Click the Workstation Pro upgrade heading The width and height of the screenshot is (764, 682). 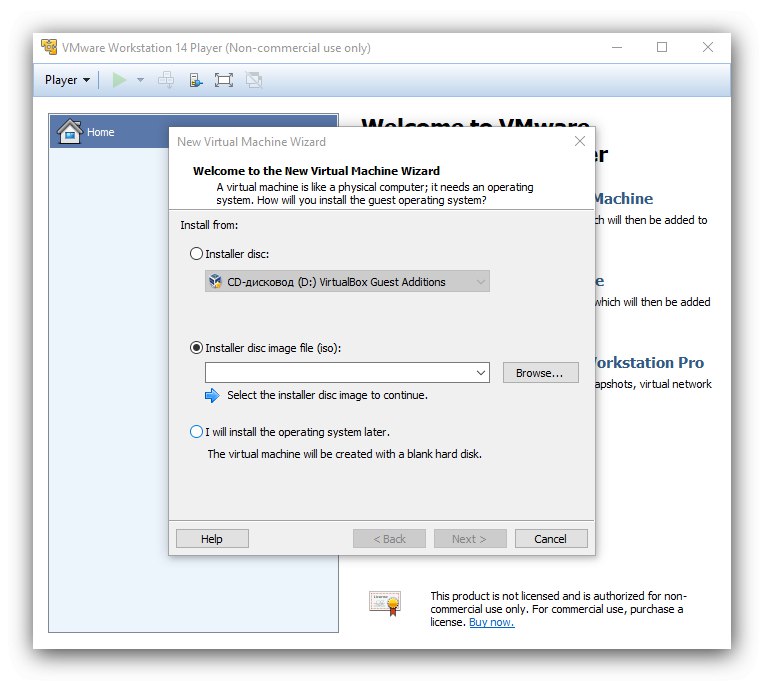tap(649, 362)
